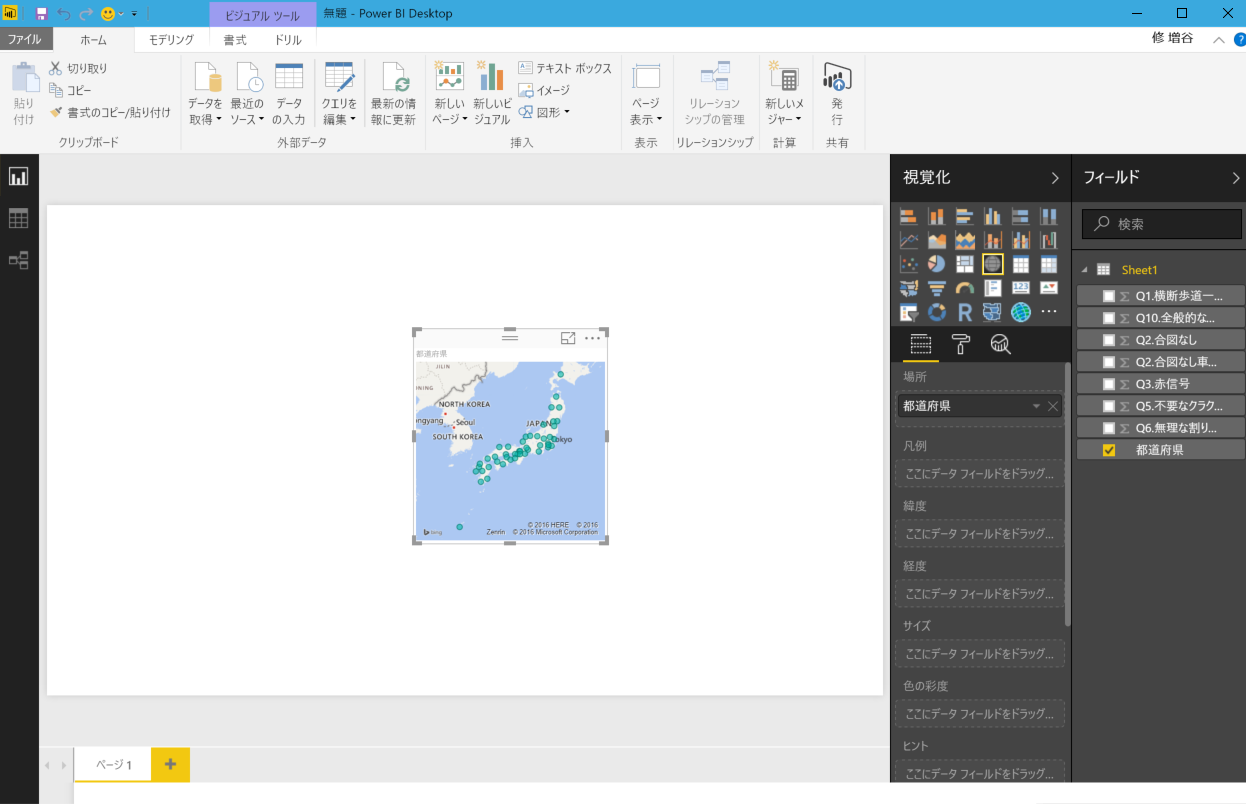Enable the Q2.合図なし field checkbox
This screenshot has height=804, width=1246.
click(x=1109, y=340)
